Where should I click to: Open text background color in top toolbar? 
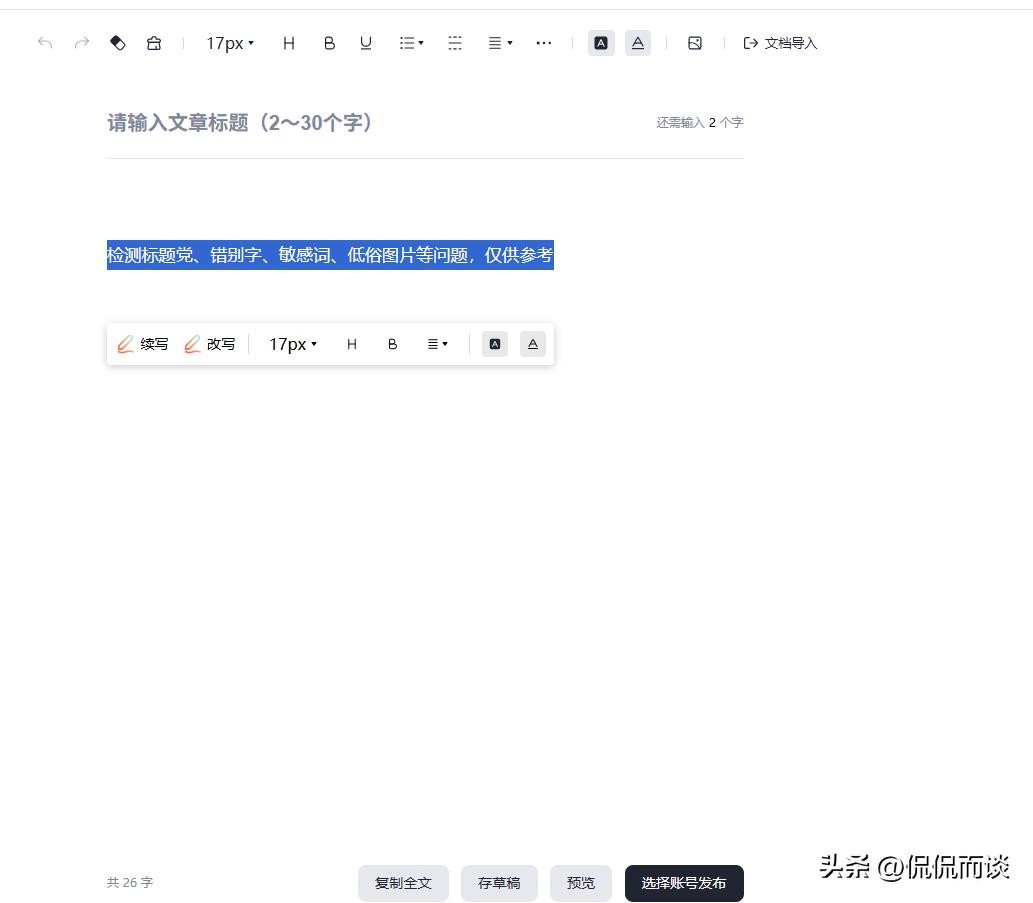(601, 43)
